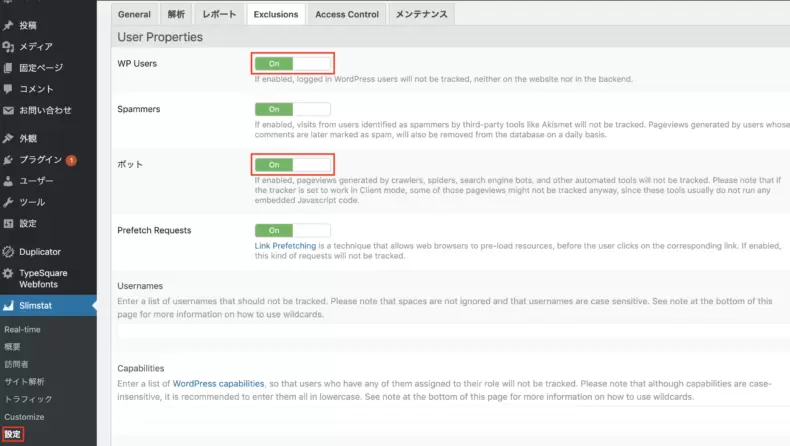Select the General tab

click(x=134, y=15)
